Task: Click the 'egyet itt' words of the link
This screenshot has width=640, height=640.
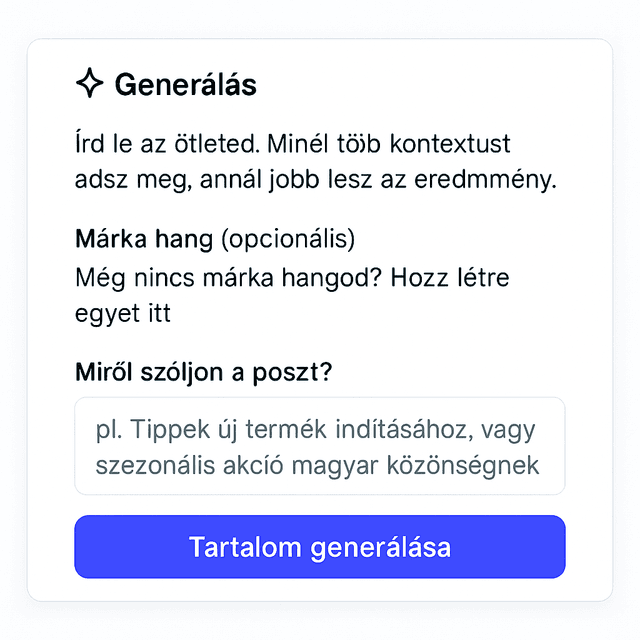Action: (123, 312)
